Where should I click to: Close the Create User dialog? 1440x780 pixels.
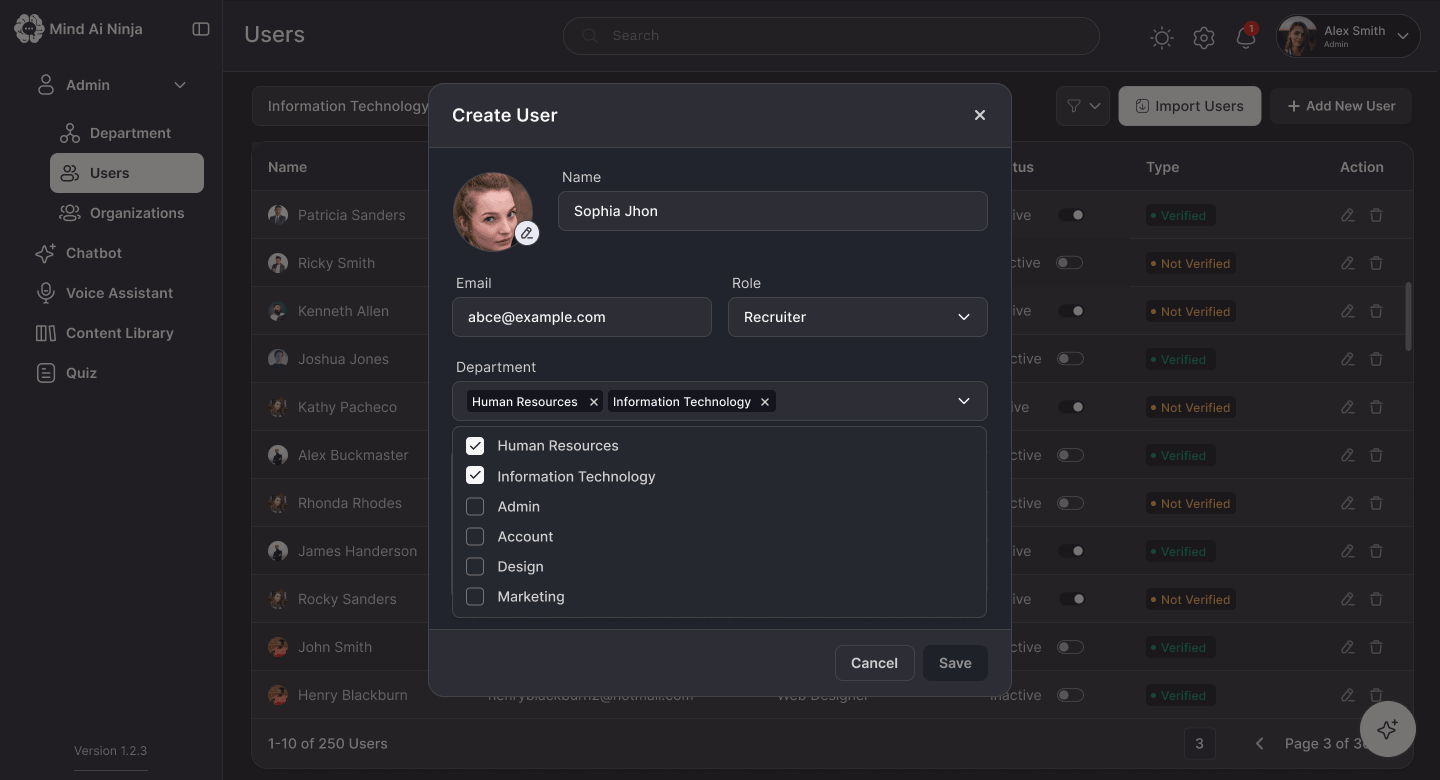[x=980, y=115]
